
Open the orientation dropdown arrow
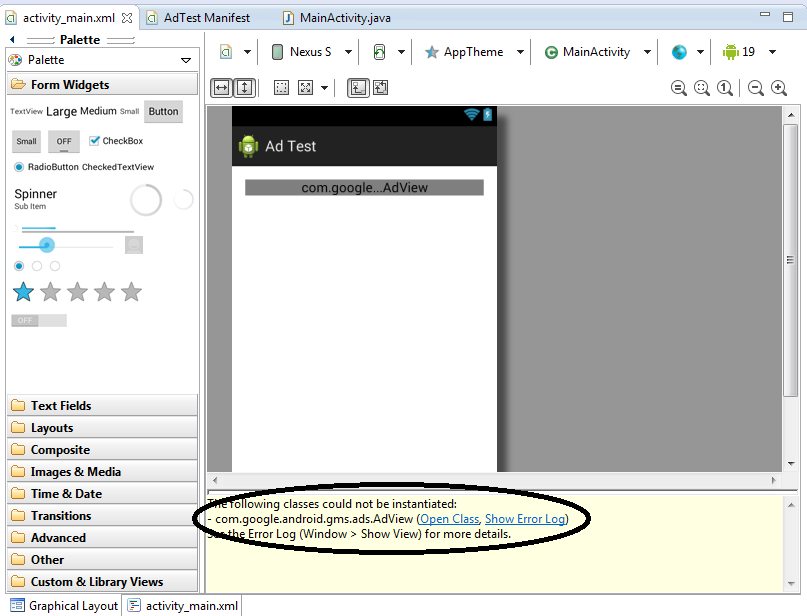point(401,52)
